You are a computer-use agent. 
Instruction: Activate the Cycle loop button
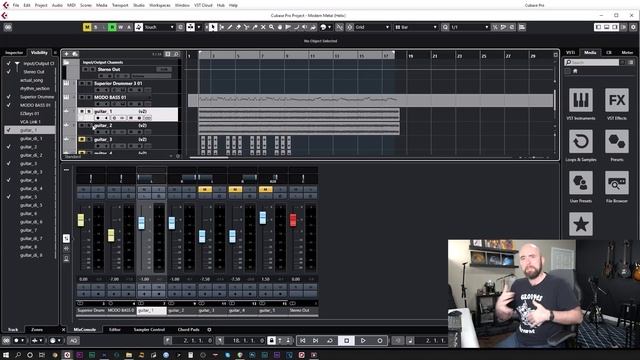coord(330,340)
